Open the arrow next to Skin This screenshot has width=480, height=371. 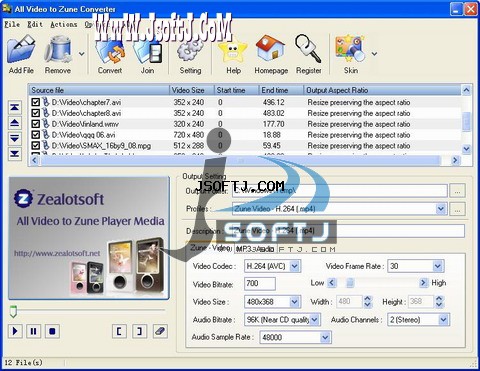click(374, 53)
